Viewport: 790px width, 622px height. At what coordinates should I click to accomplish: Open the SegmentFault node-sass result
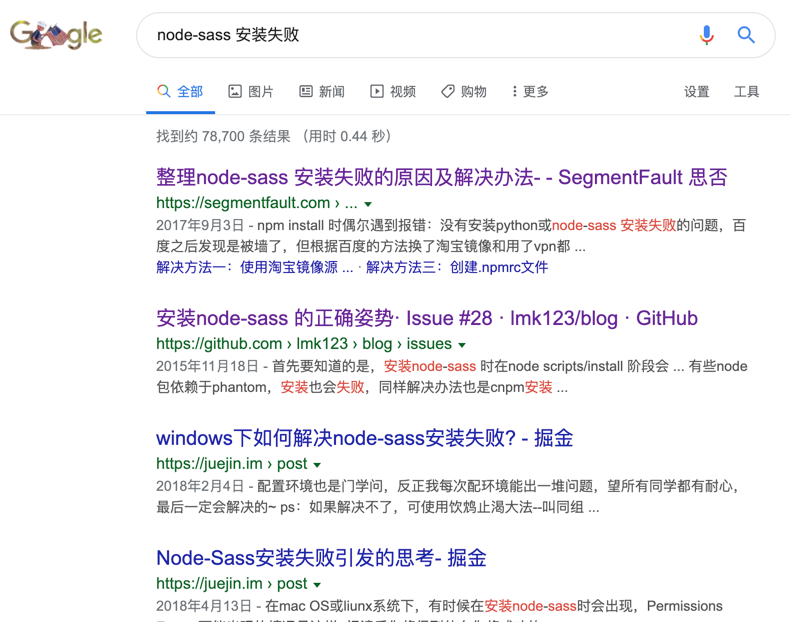441,177
